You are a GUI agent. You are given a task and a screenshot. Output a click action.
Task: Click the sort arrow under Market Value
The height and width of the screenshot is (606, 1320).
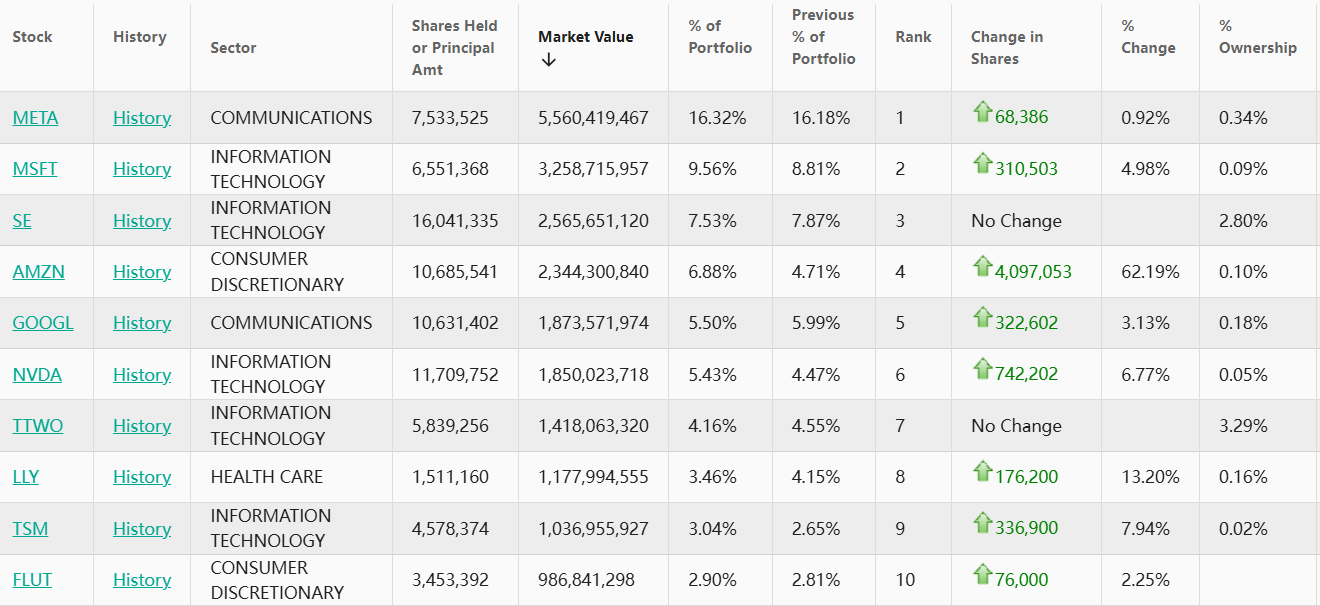pos(548,60)
